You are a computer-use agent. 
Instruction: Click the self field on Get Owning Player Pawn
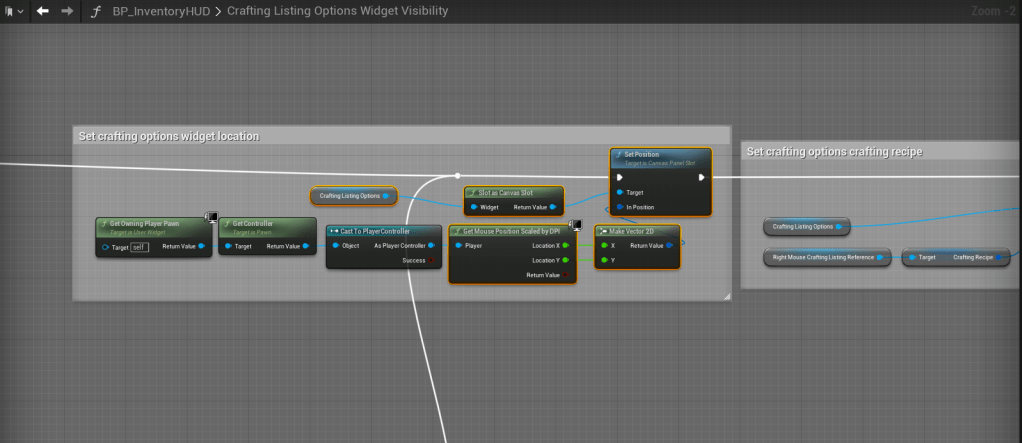(139, 247)
